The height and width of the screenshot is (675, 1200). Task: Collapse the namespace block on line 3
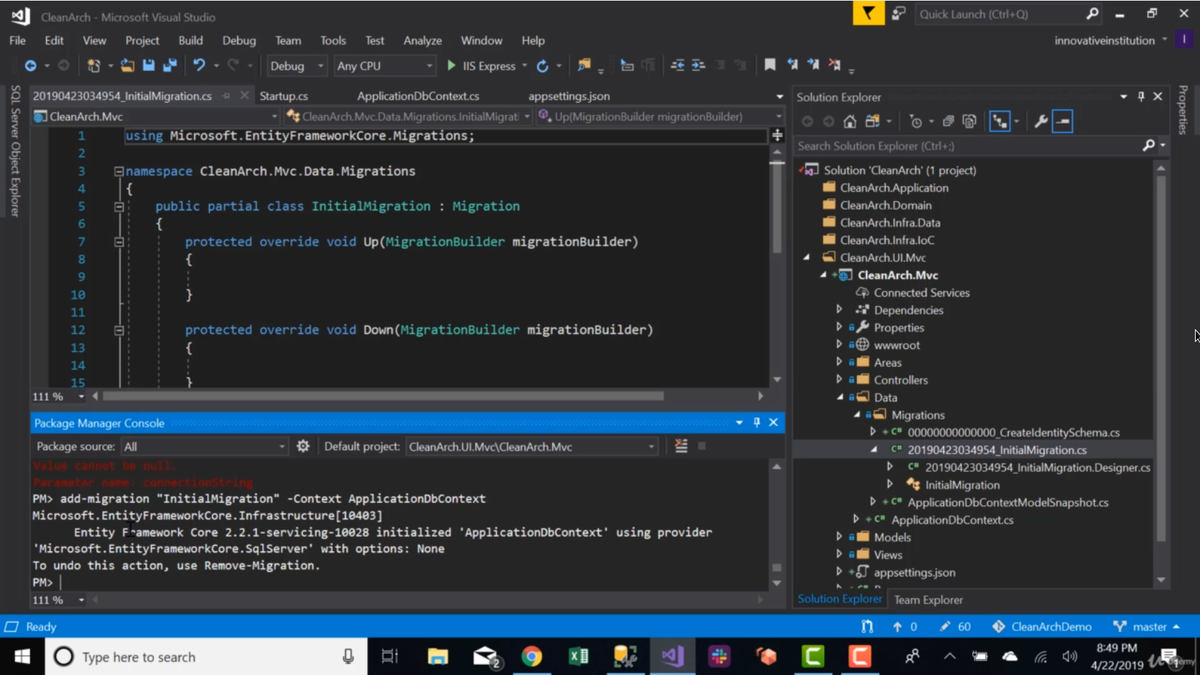(119, 171)
